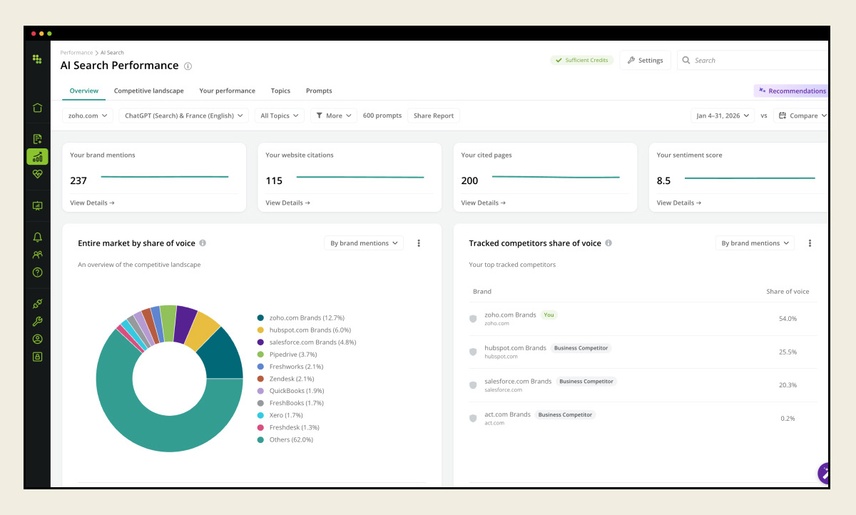Click the zoho.com Brands legend color dot

tap(260, 318)
